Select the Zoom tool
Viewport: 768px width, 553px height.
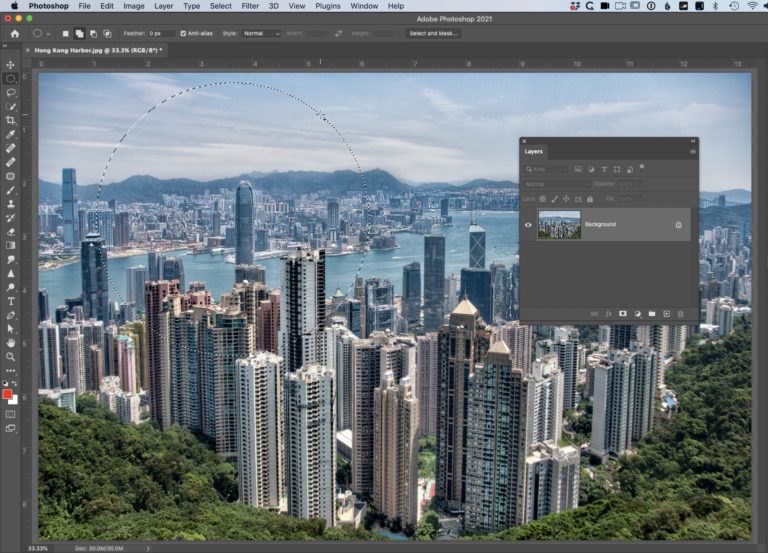point(10,357)
